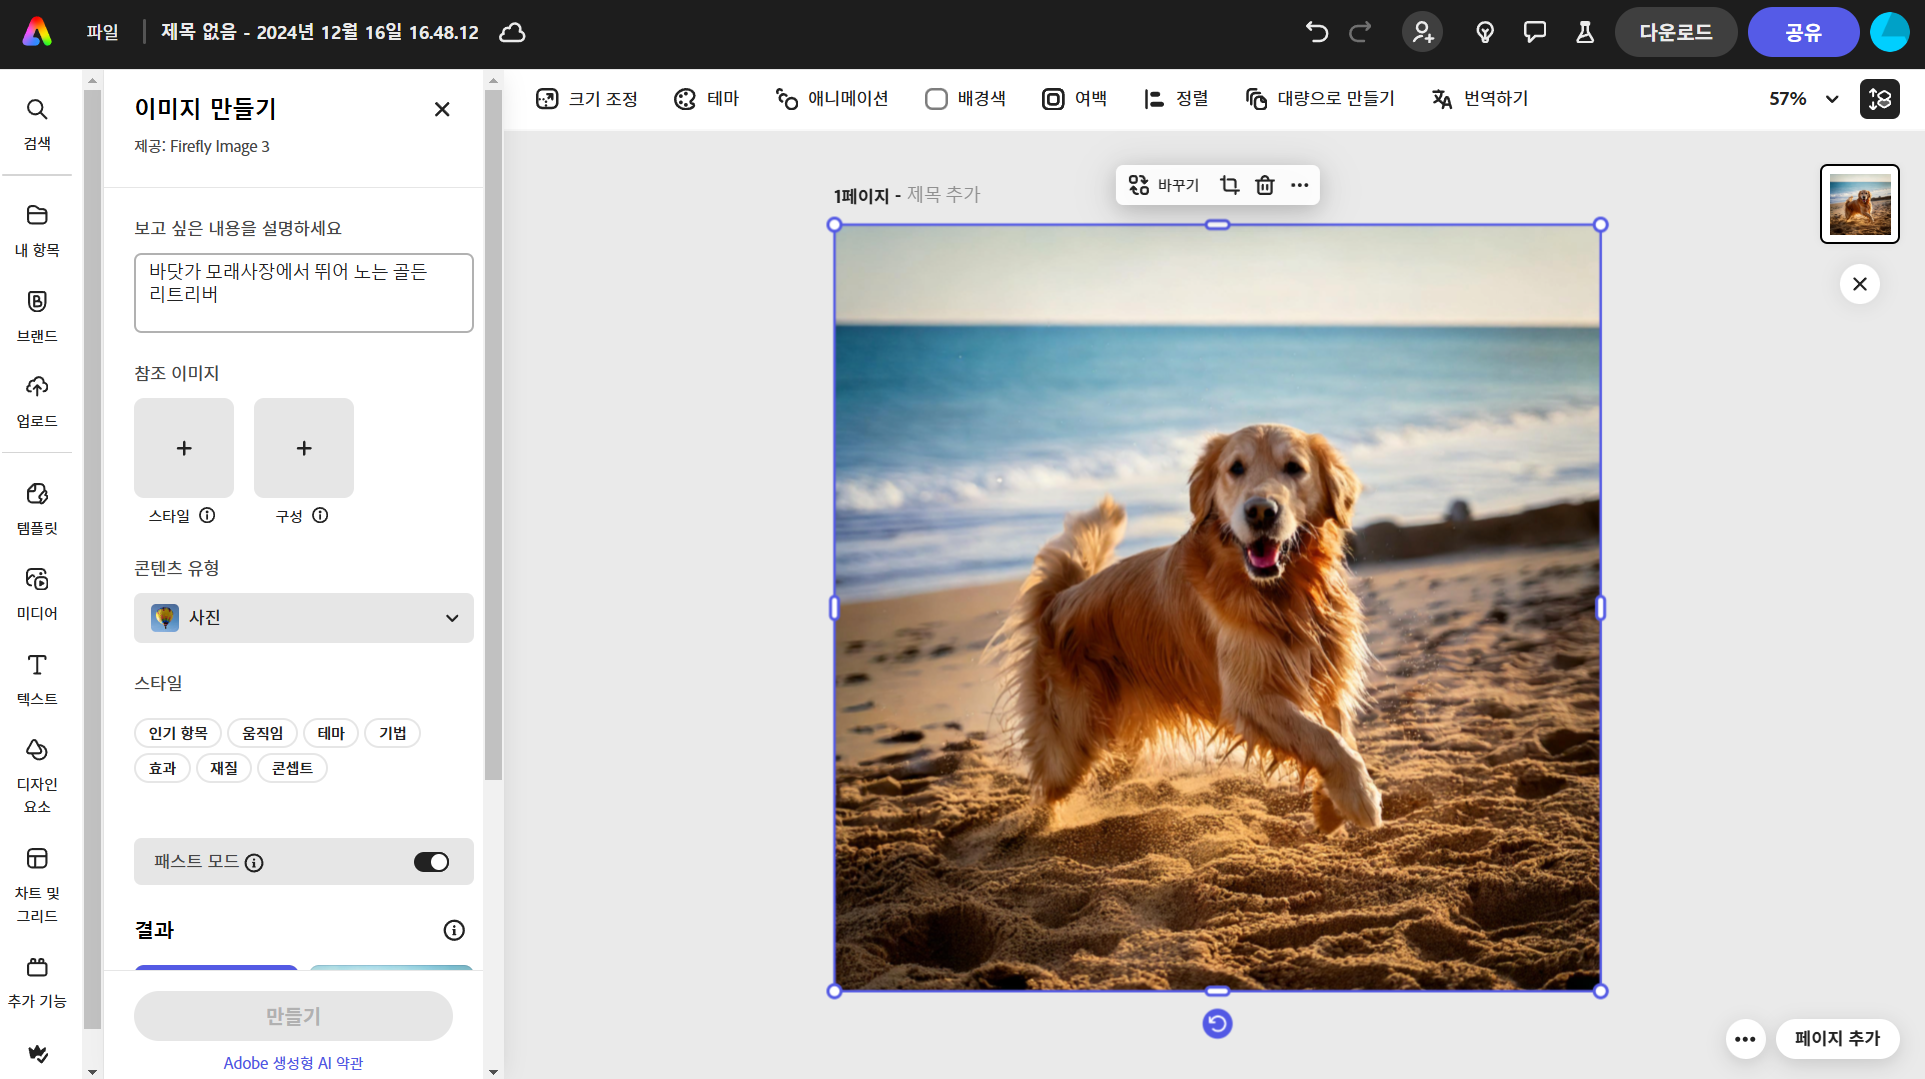This screenshot has width=1925, height=1079.
Task: Select the 움직임 style tag
Action: [x=262, y=733]
